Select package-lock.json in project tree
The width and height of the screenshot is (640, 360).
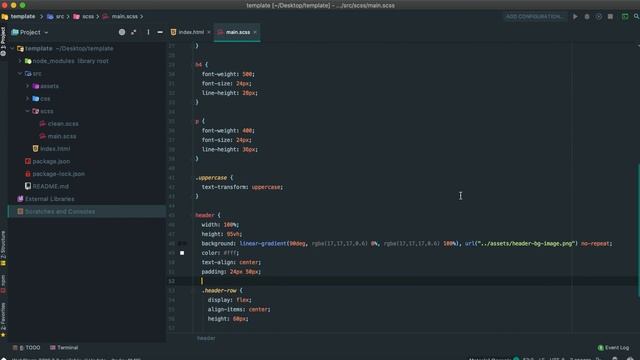click(55, 174)
